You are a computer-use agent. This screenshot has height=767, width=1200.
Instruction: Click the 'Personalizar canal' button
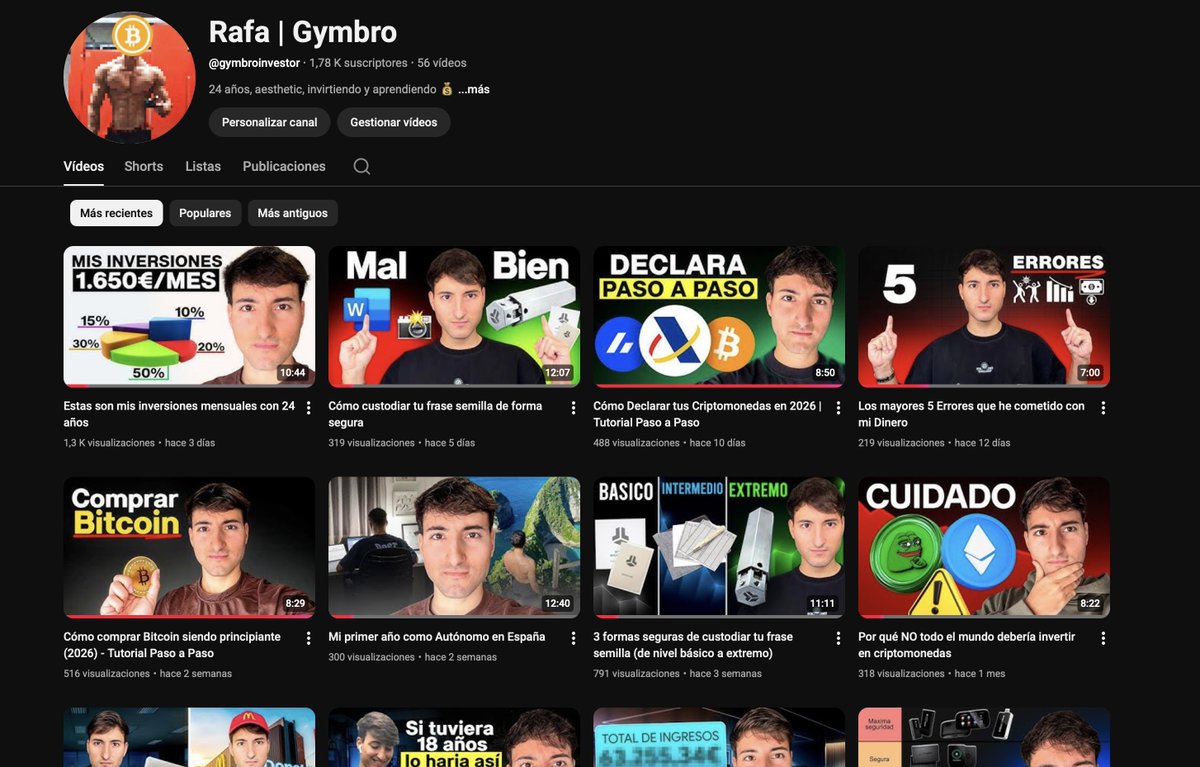point(269,122)
